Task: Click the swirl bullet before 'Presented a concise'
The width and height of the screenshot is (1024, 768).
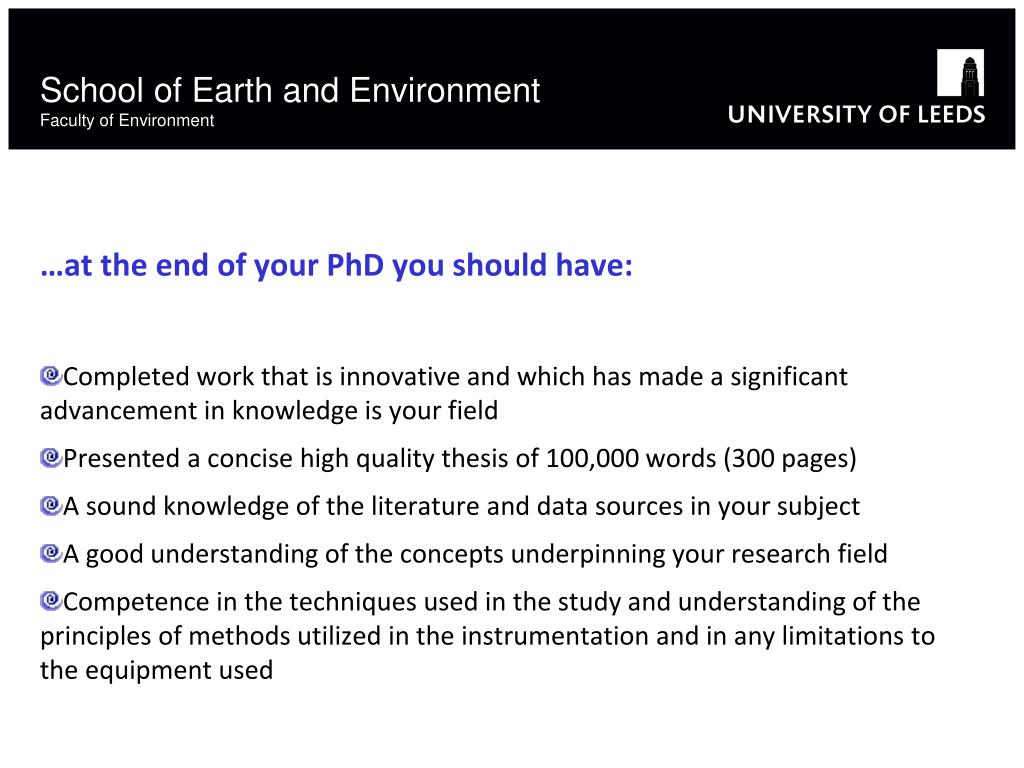Action: point(50,457)
